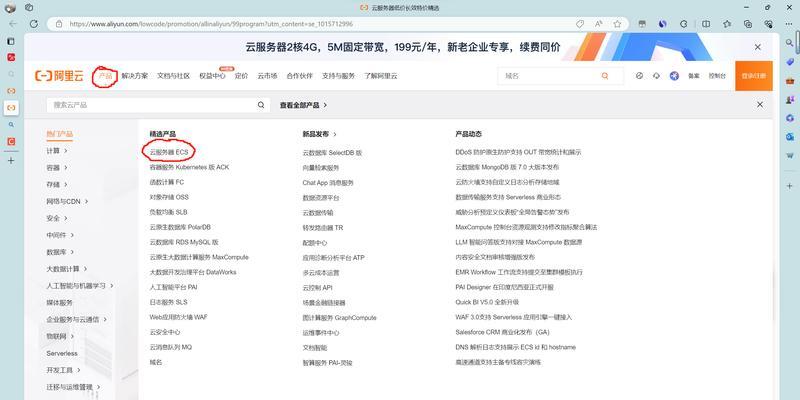Click the Edge sidebar search icon
The height and width of the screenshot is (400, 800).
click(789, 43)
